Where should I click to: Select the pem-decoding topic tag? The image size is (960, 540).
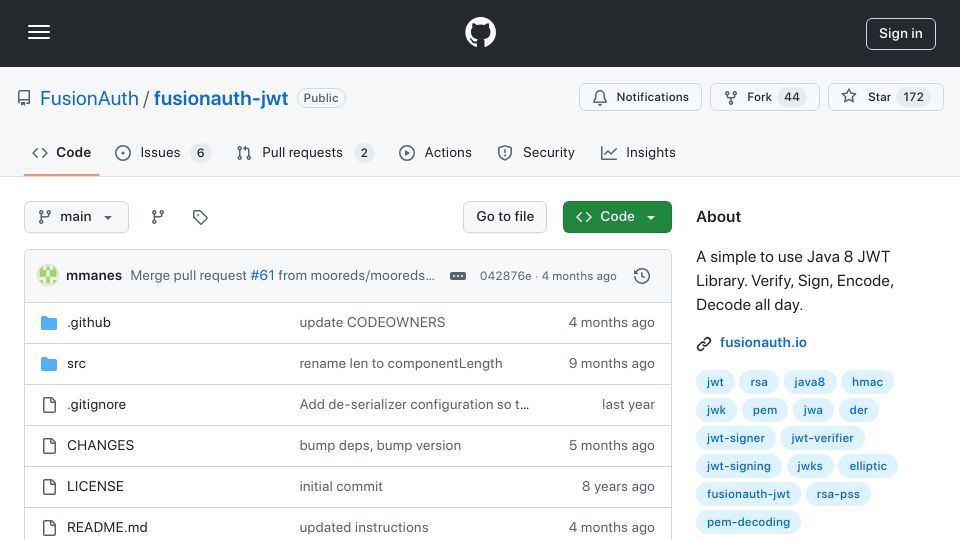(748, 523)
